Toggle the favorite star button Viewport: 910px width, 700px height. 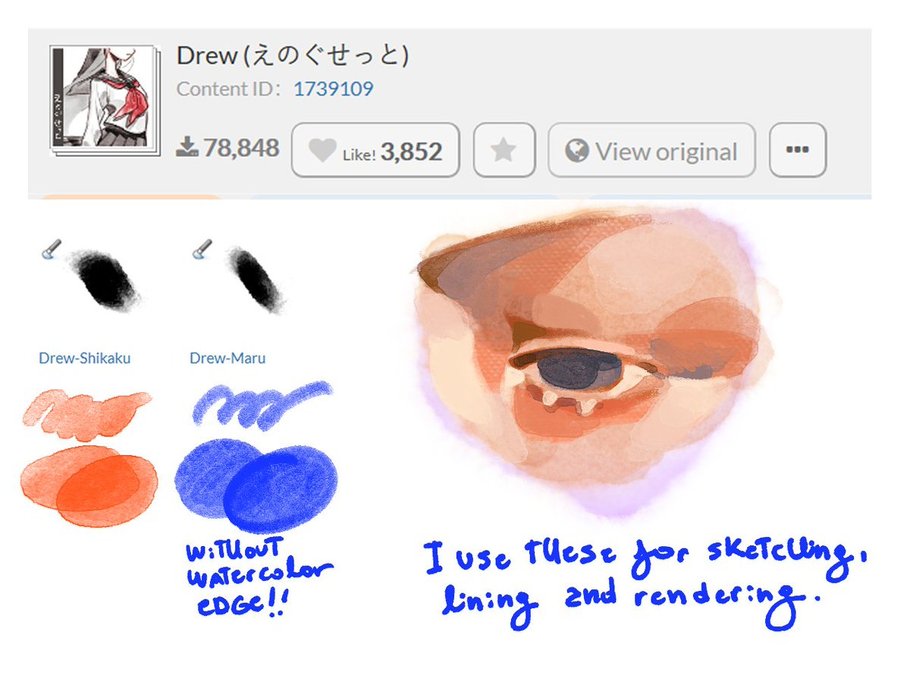[504, 150]
